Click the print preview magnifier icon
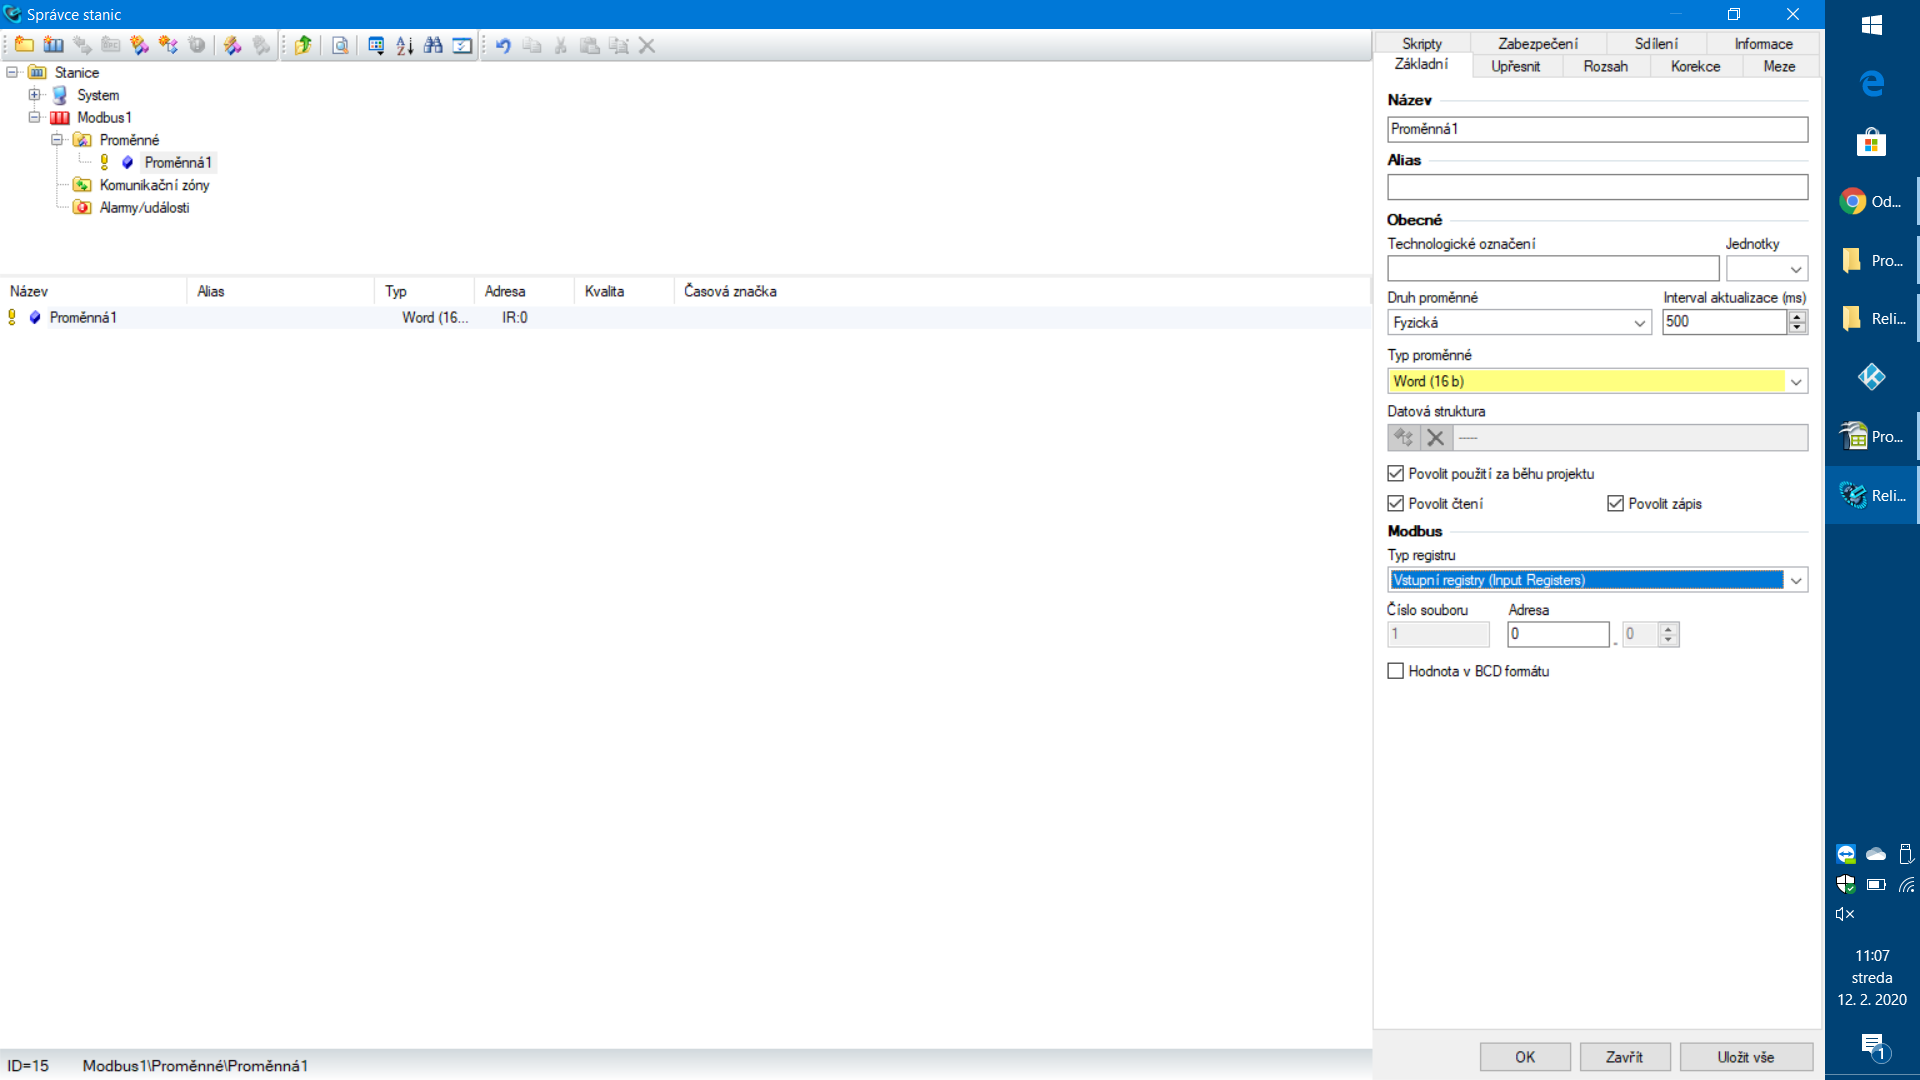The height and width of the screenshot is (1080, 1920). (x=340, y=45)
